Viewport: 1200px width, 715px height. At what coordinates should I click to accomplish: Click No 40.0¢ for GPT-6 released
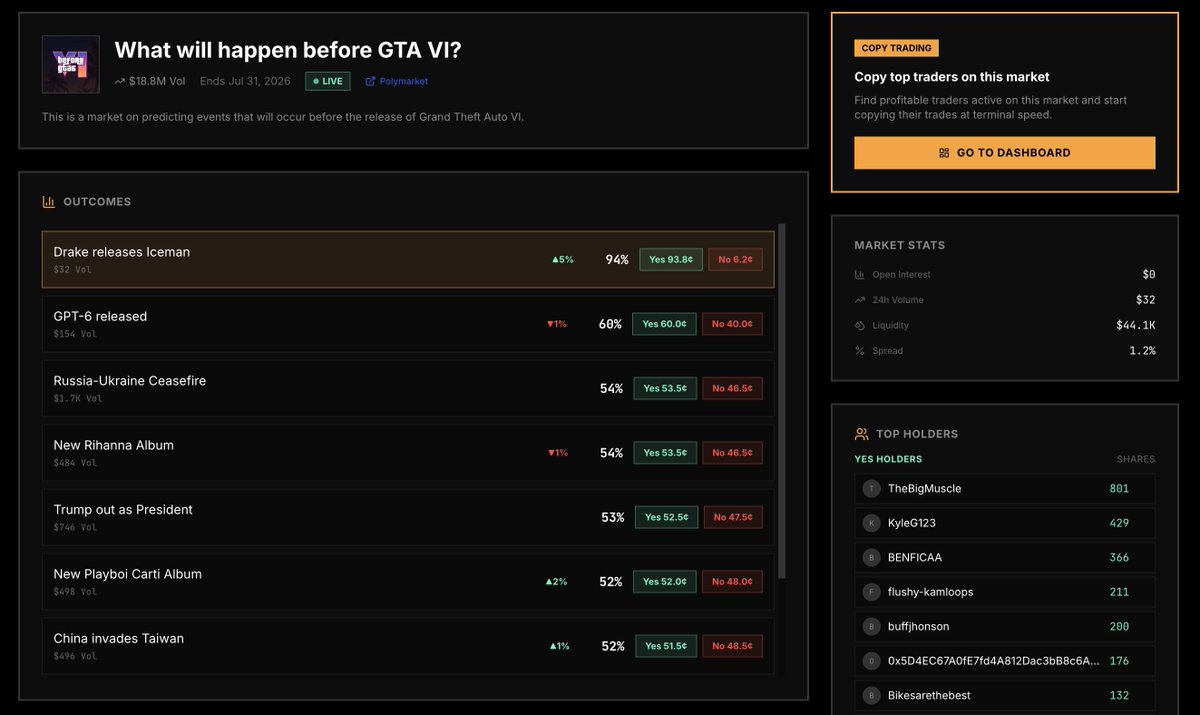tap(732, 324)
